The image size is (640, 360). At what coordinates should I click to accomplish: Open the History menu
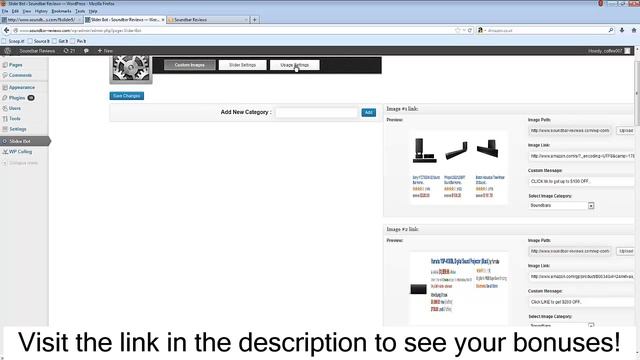click(x=41, y=11)
